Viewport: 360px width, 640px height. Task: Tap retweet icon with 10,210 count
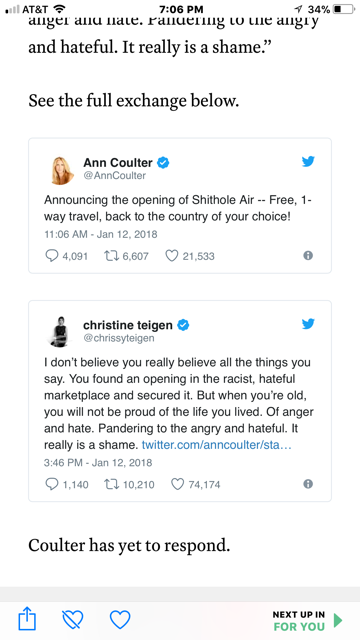point(111,484)
